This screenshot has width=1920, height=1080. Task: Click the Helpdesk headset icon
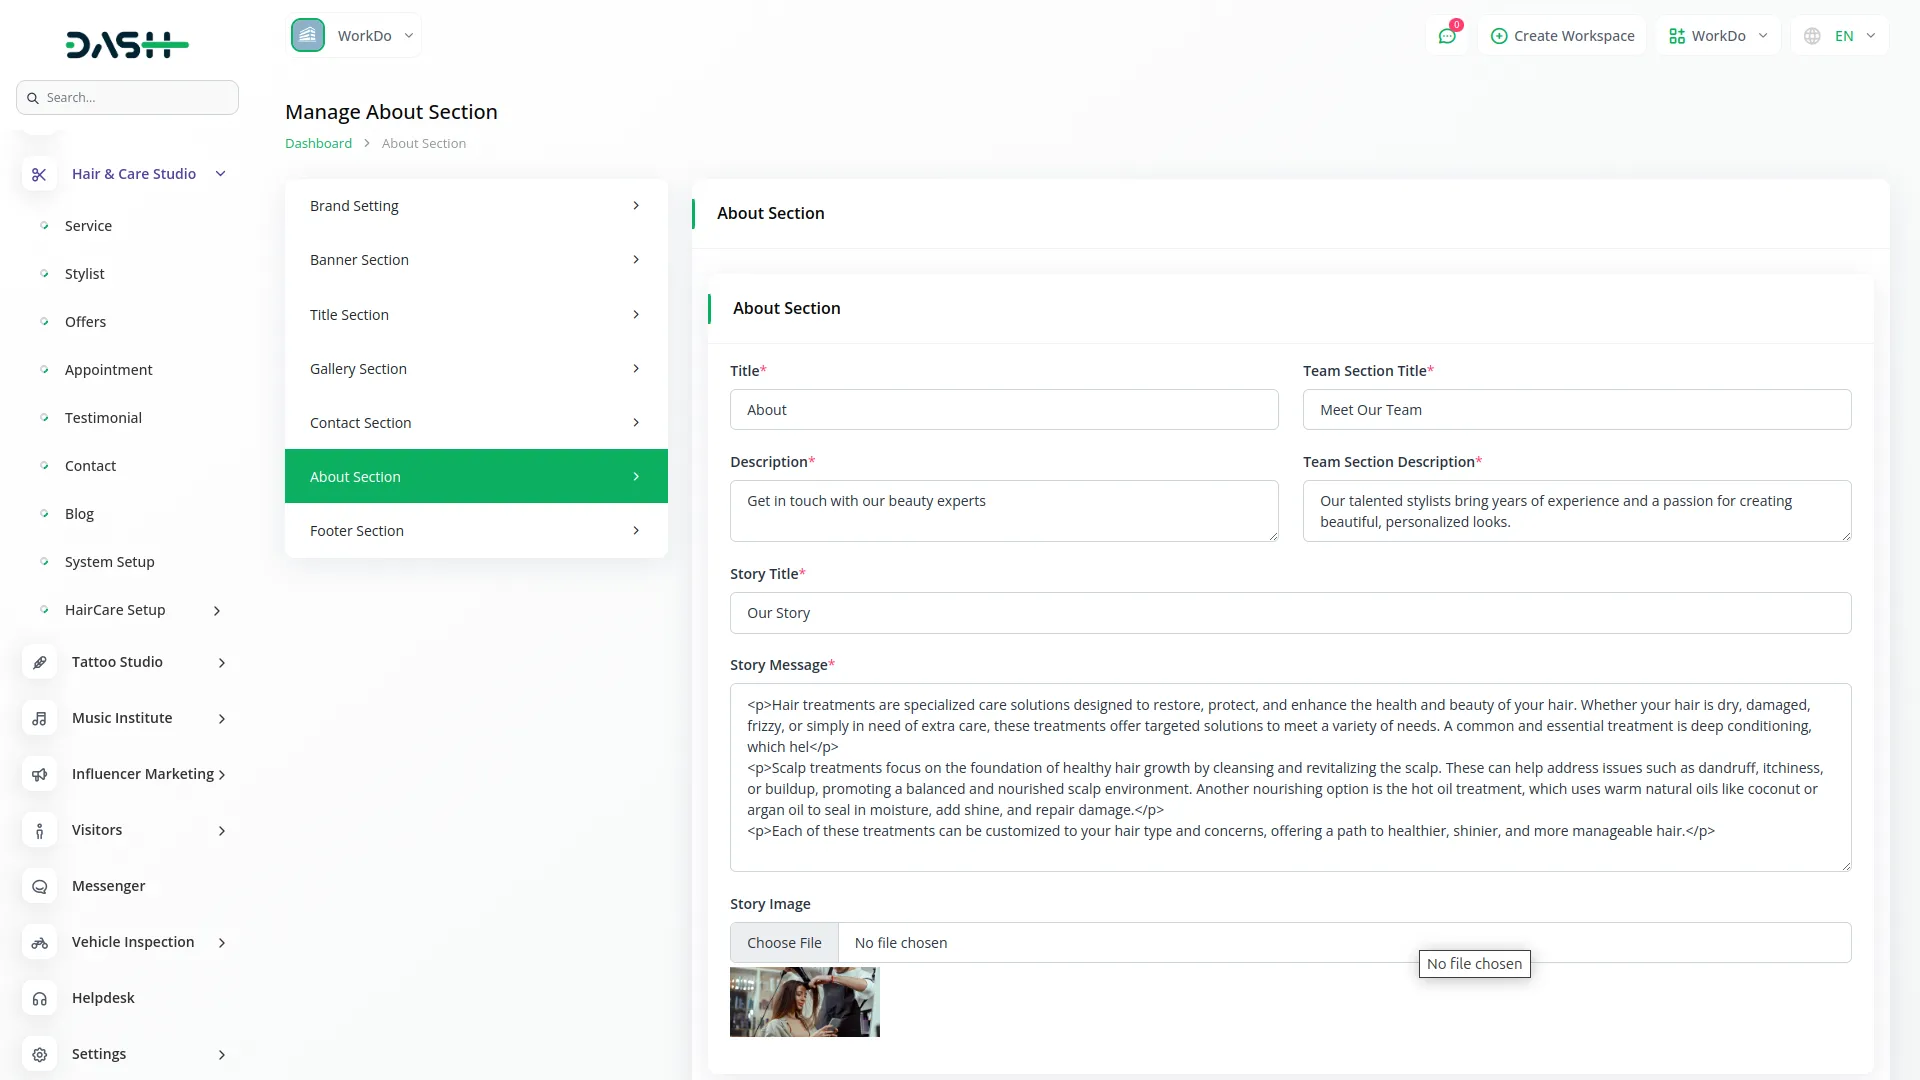39,998
